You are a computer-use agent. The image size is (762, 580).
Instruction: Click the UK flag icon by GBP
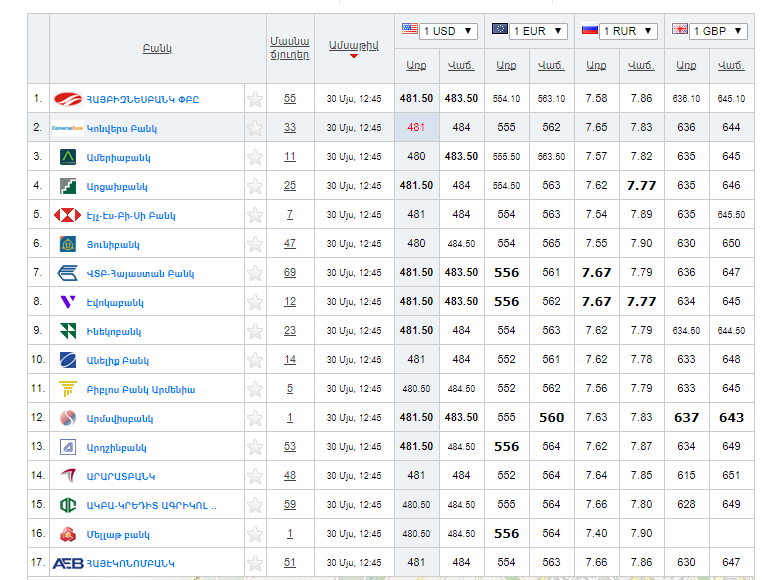[x=679, y=29]
